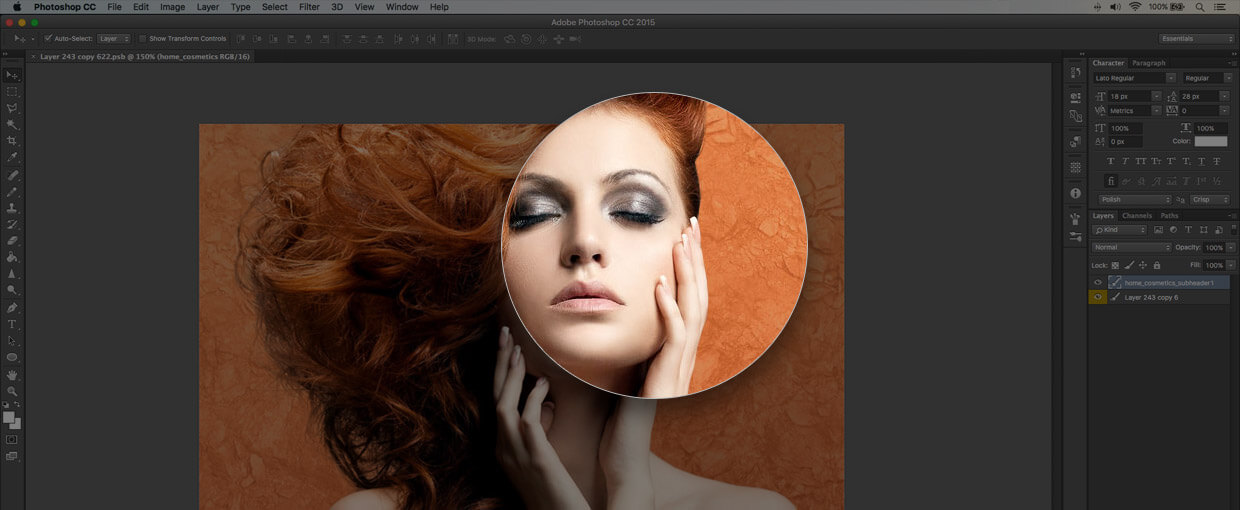This screenshot has width=1240, height=510.
Task: Open the Apple menu
Action: click(x=16, y=7)
